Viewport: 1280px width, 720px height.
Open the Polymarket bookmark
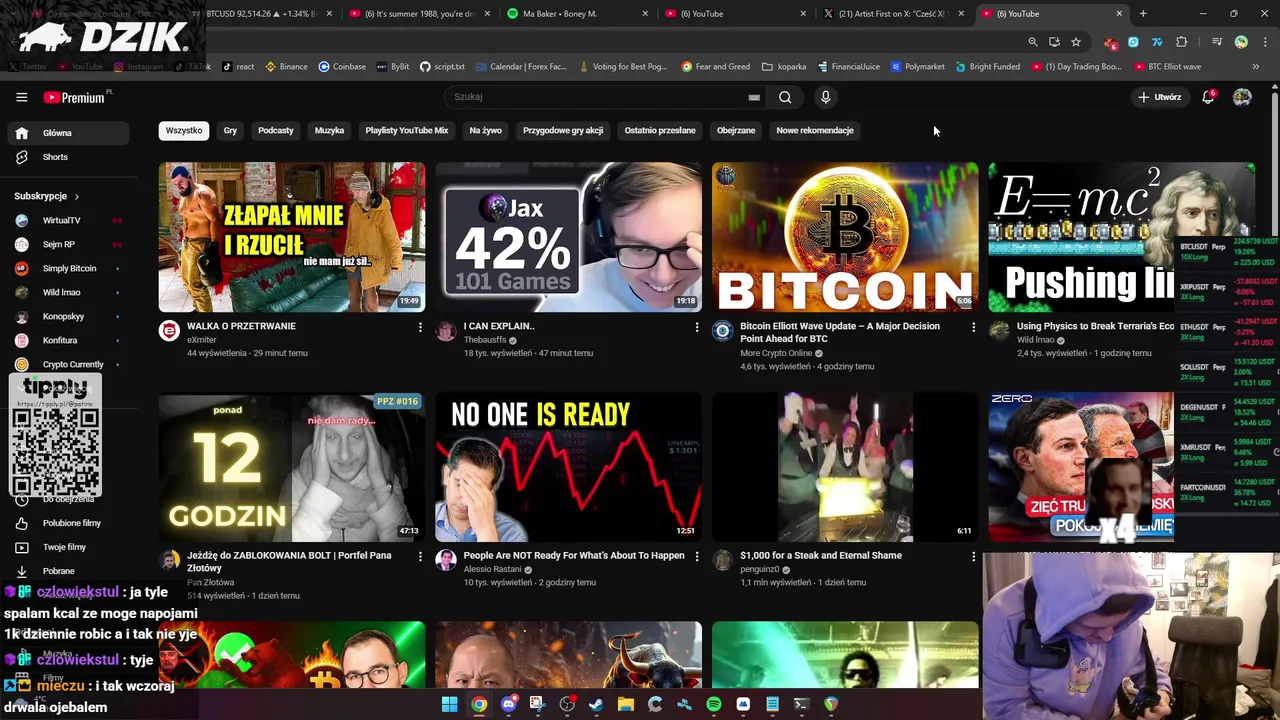pos(917,67)
